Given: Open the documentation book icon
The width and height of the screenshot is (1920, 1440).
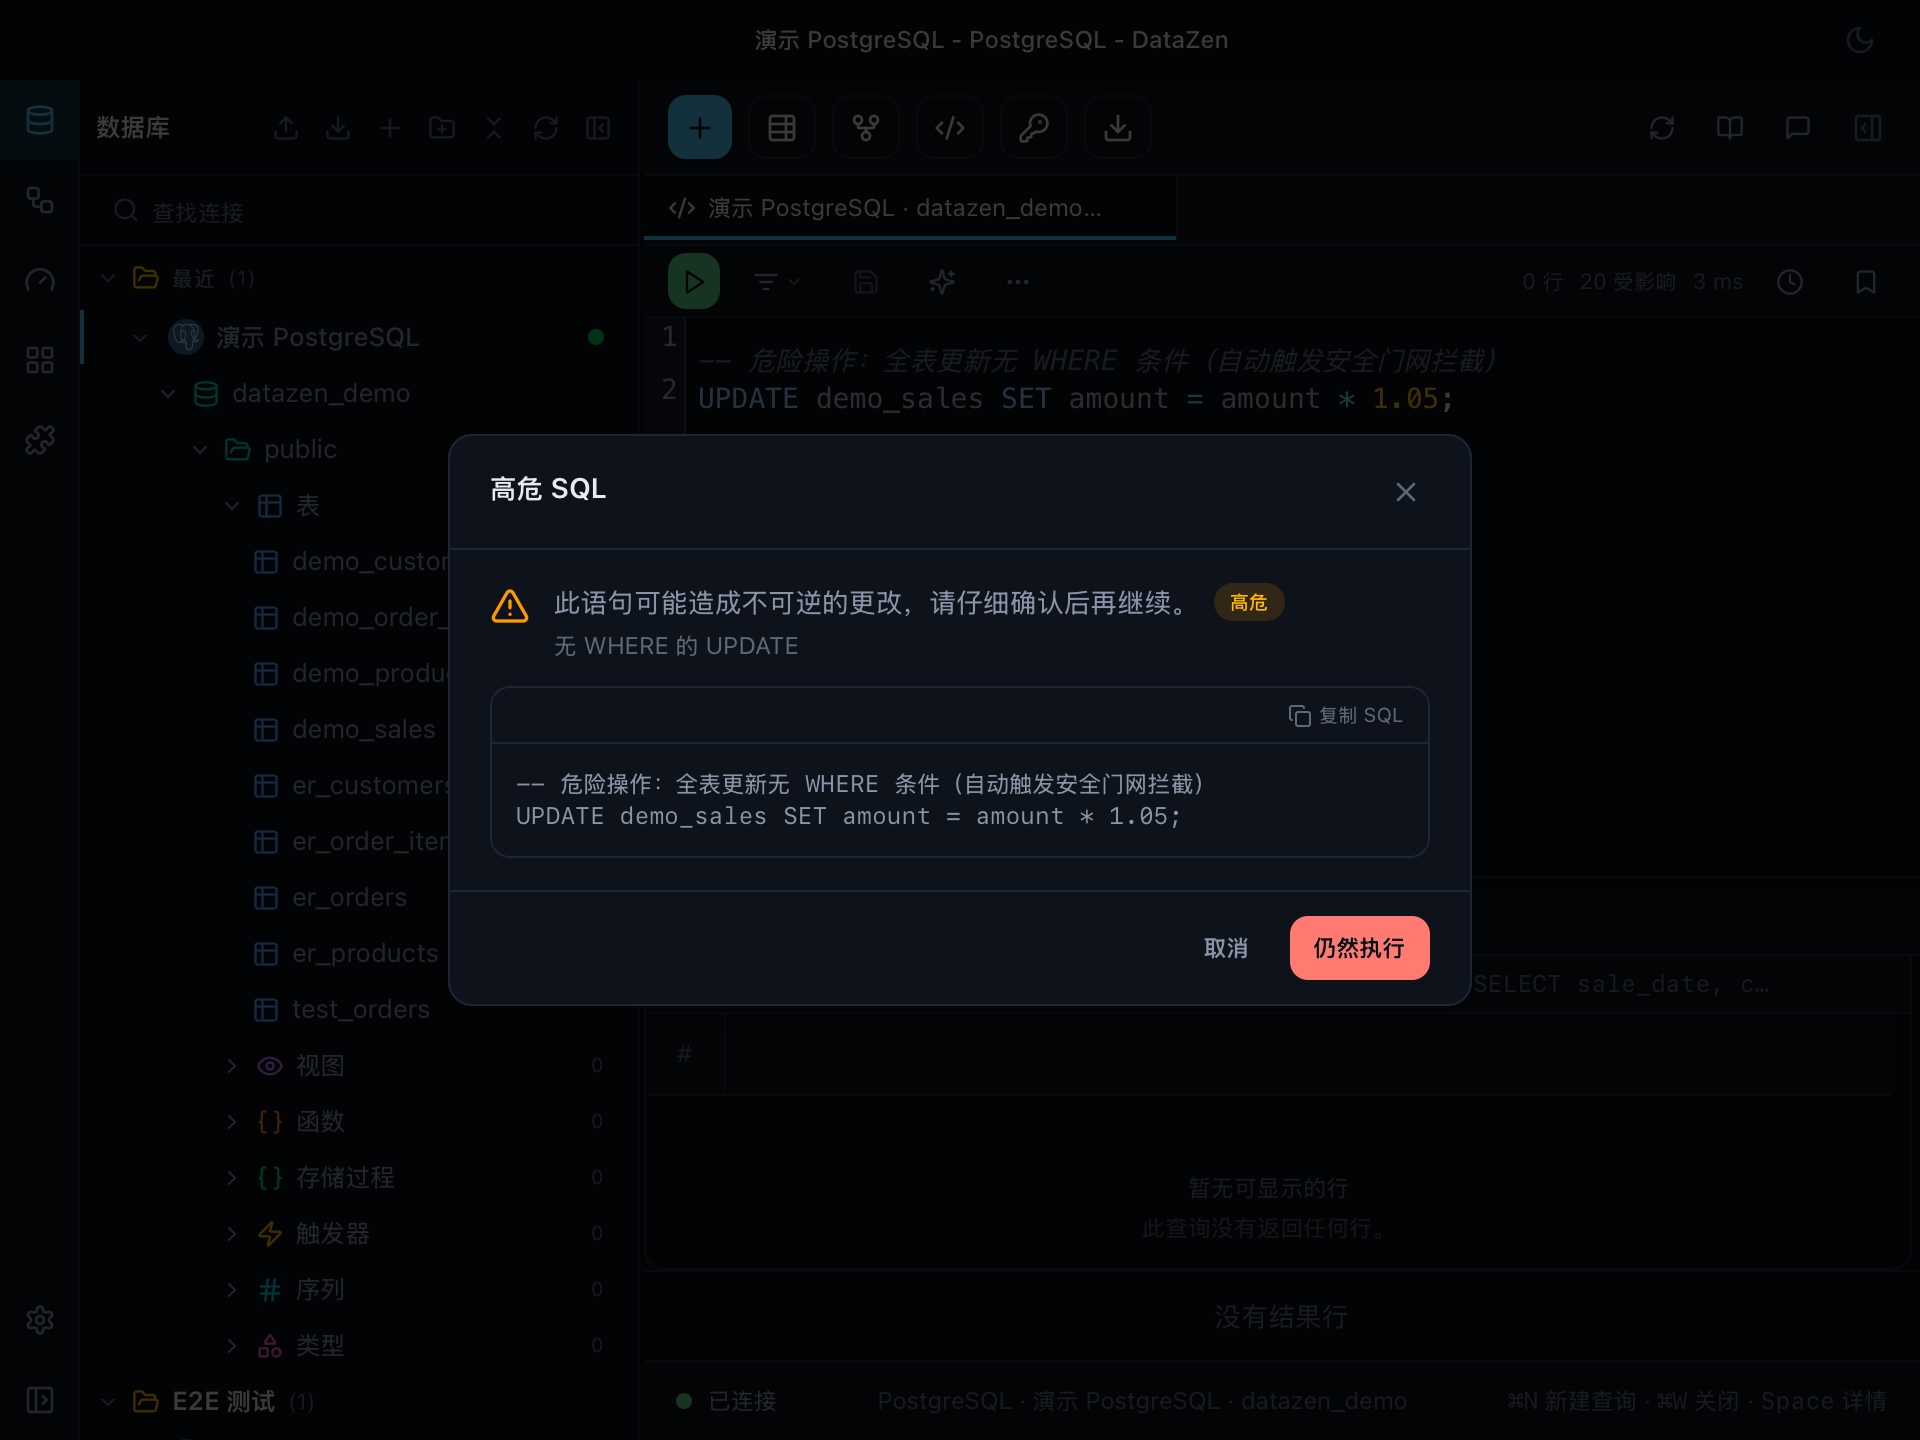Looking at the screenshot, I should (x=1730, y=128).
